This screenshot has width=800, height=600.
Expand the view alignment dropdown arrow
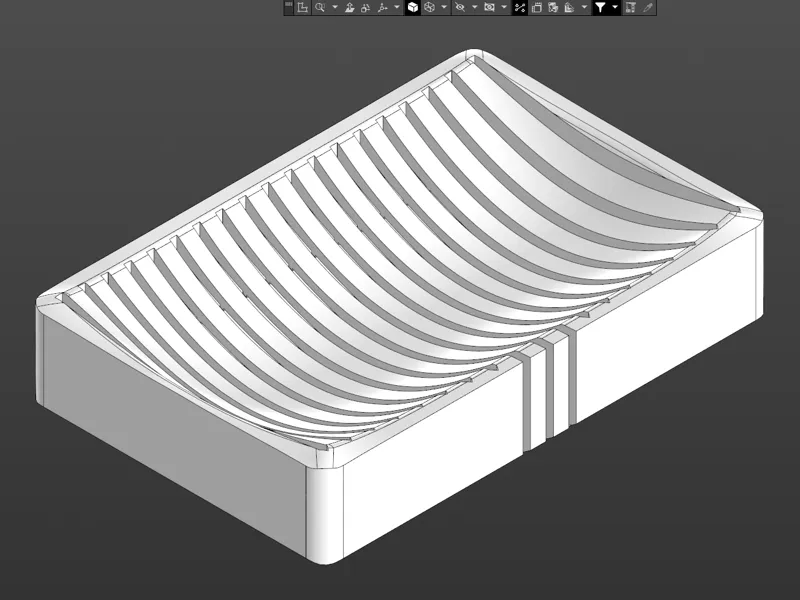pyautogui.click(x=584, y=7)
